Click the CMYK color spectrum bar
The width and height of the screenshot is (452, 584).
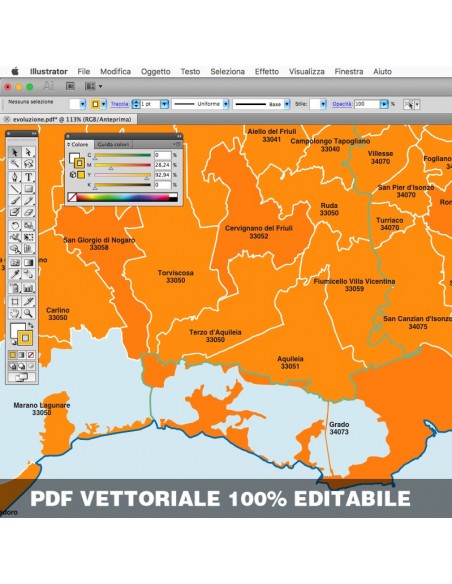pos(123,197)
